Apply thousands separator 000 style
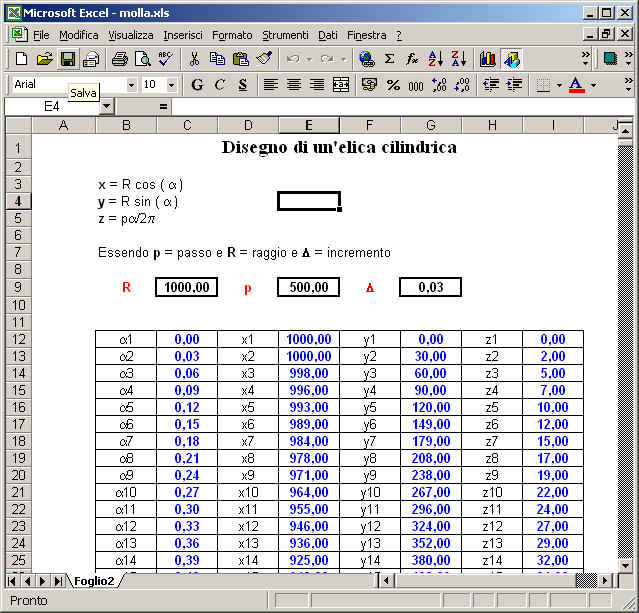 pyautogui.click(x=416, y=85)
